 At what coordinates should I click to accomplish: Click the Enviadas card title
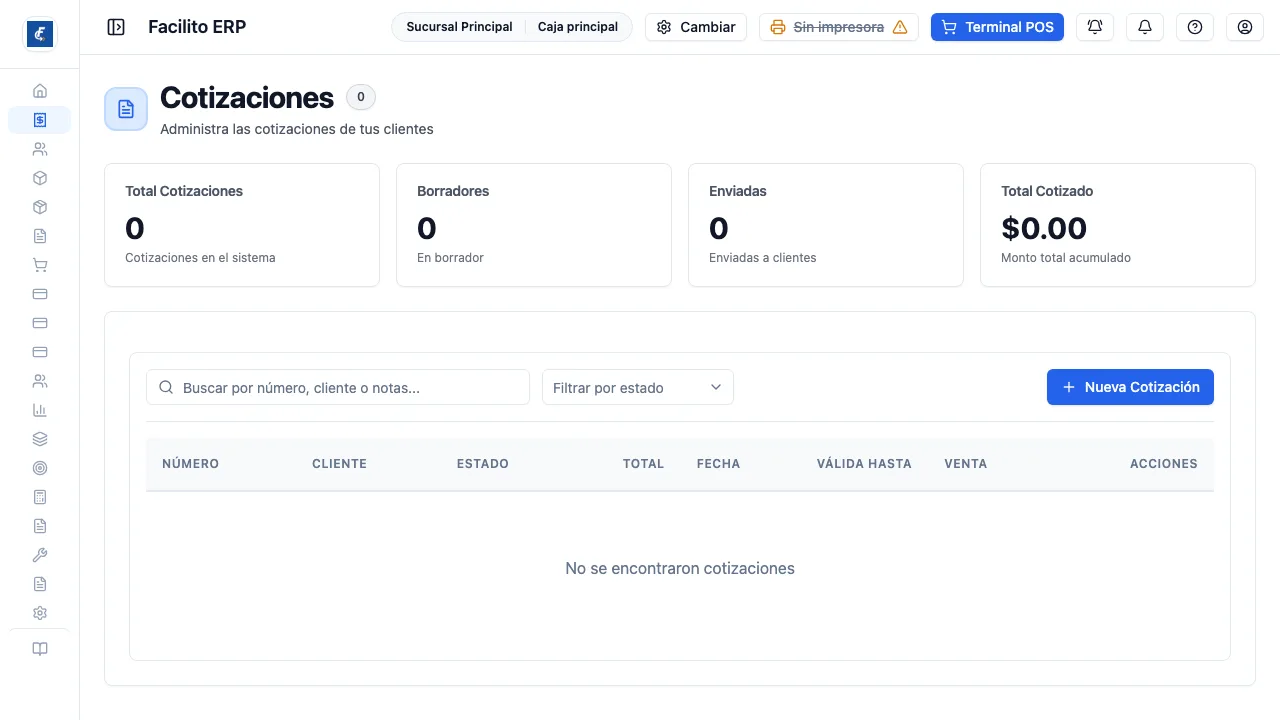[738, 191]
